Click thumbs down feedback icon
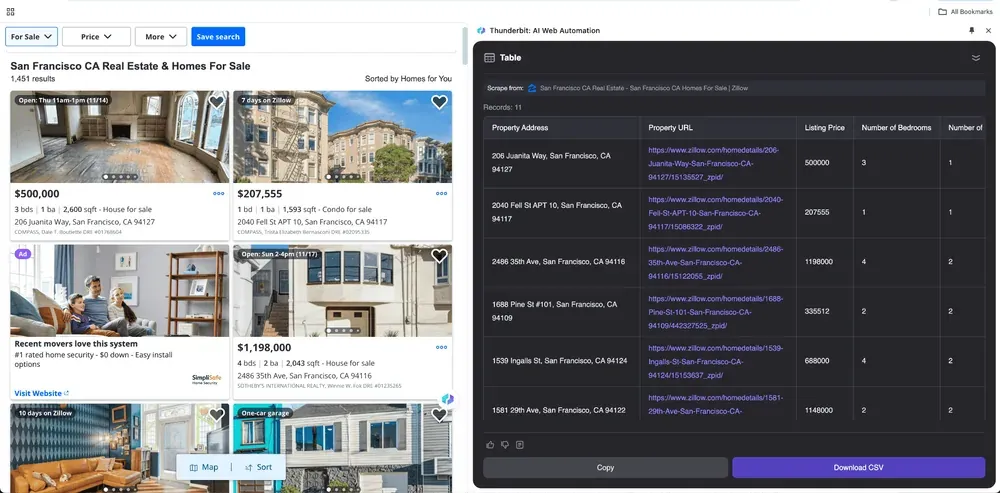 pos(504,445)
